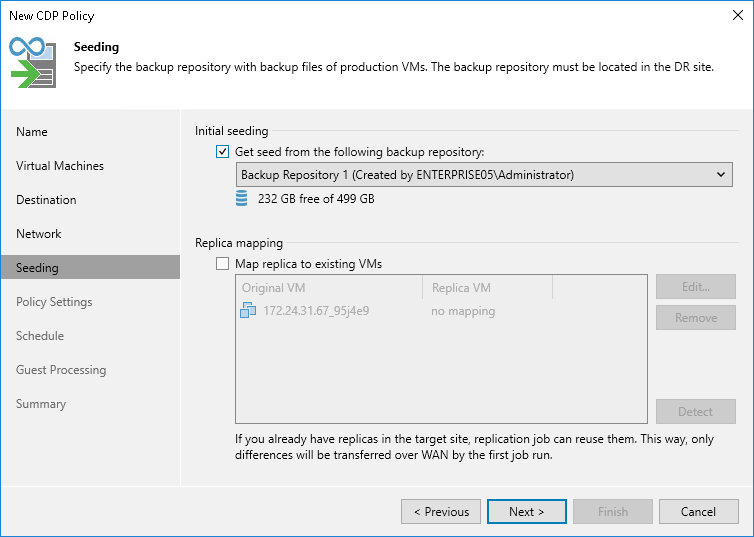The image size is (754, 537).
Task: Select the 172.24.31.67_95j4e9 VM row
Action: [441, 311]
